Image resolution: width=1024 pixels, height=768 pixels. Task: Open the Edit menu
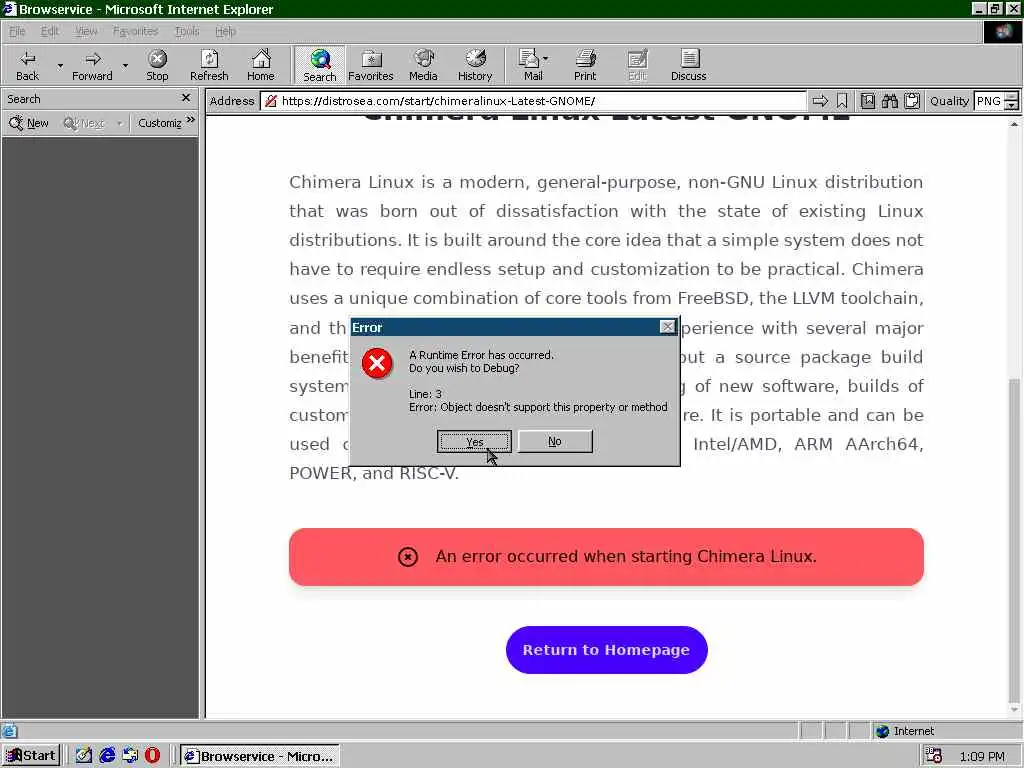50,31
